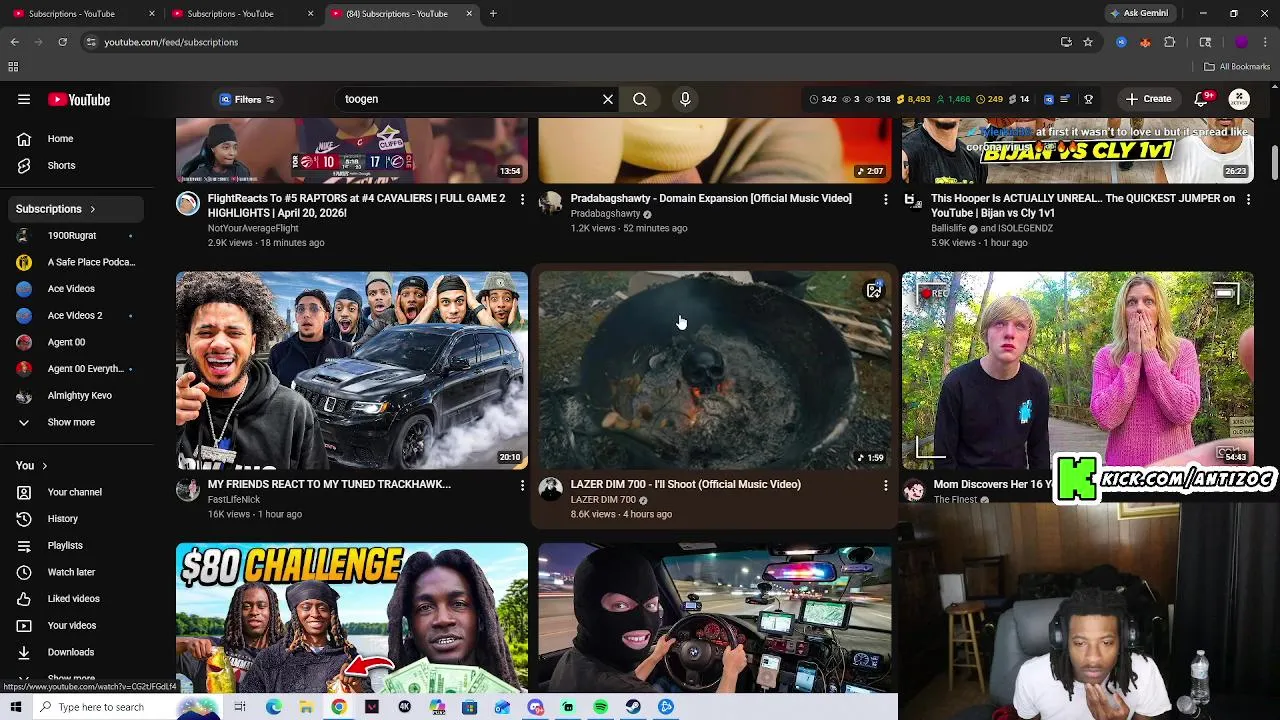Click the address bar URL
Image resolution: width=1280 pixels, height=720 pixels.
[171, 42]
